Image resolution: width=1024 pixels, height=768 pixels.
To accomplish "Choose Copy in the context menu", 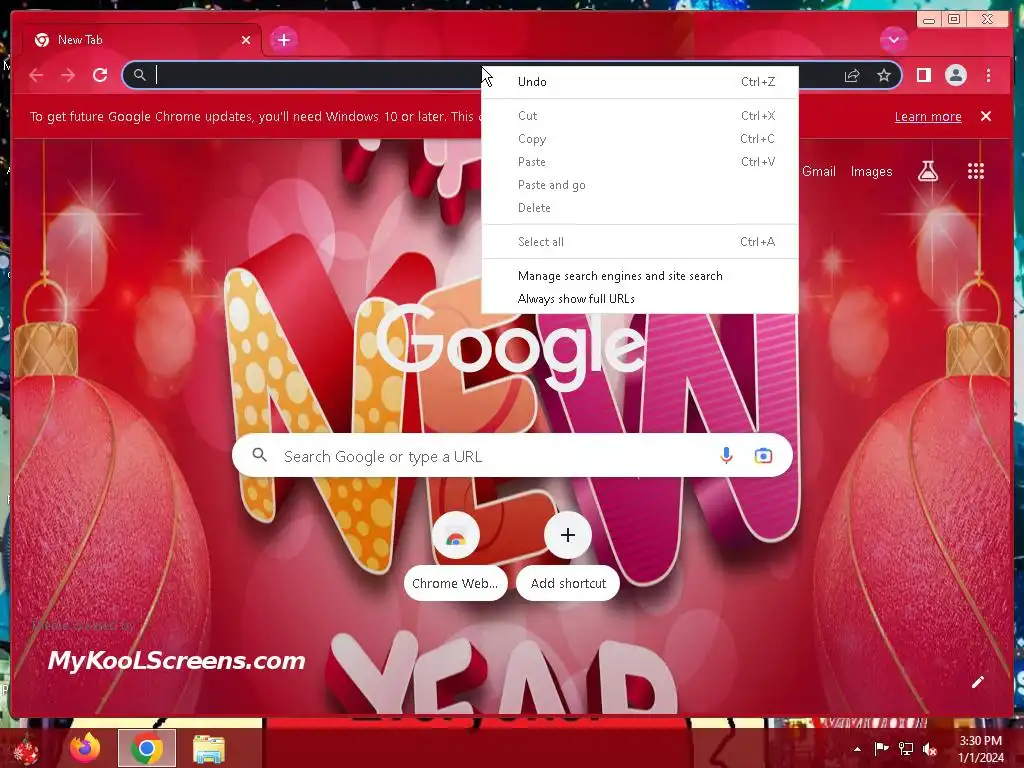I will coord(640,138).
